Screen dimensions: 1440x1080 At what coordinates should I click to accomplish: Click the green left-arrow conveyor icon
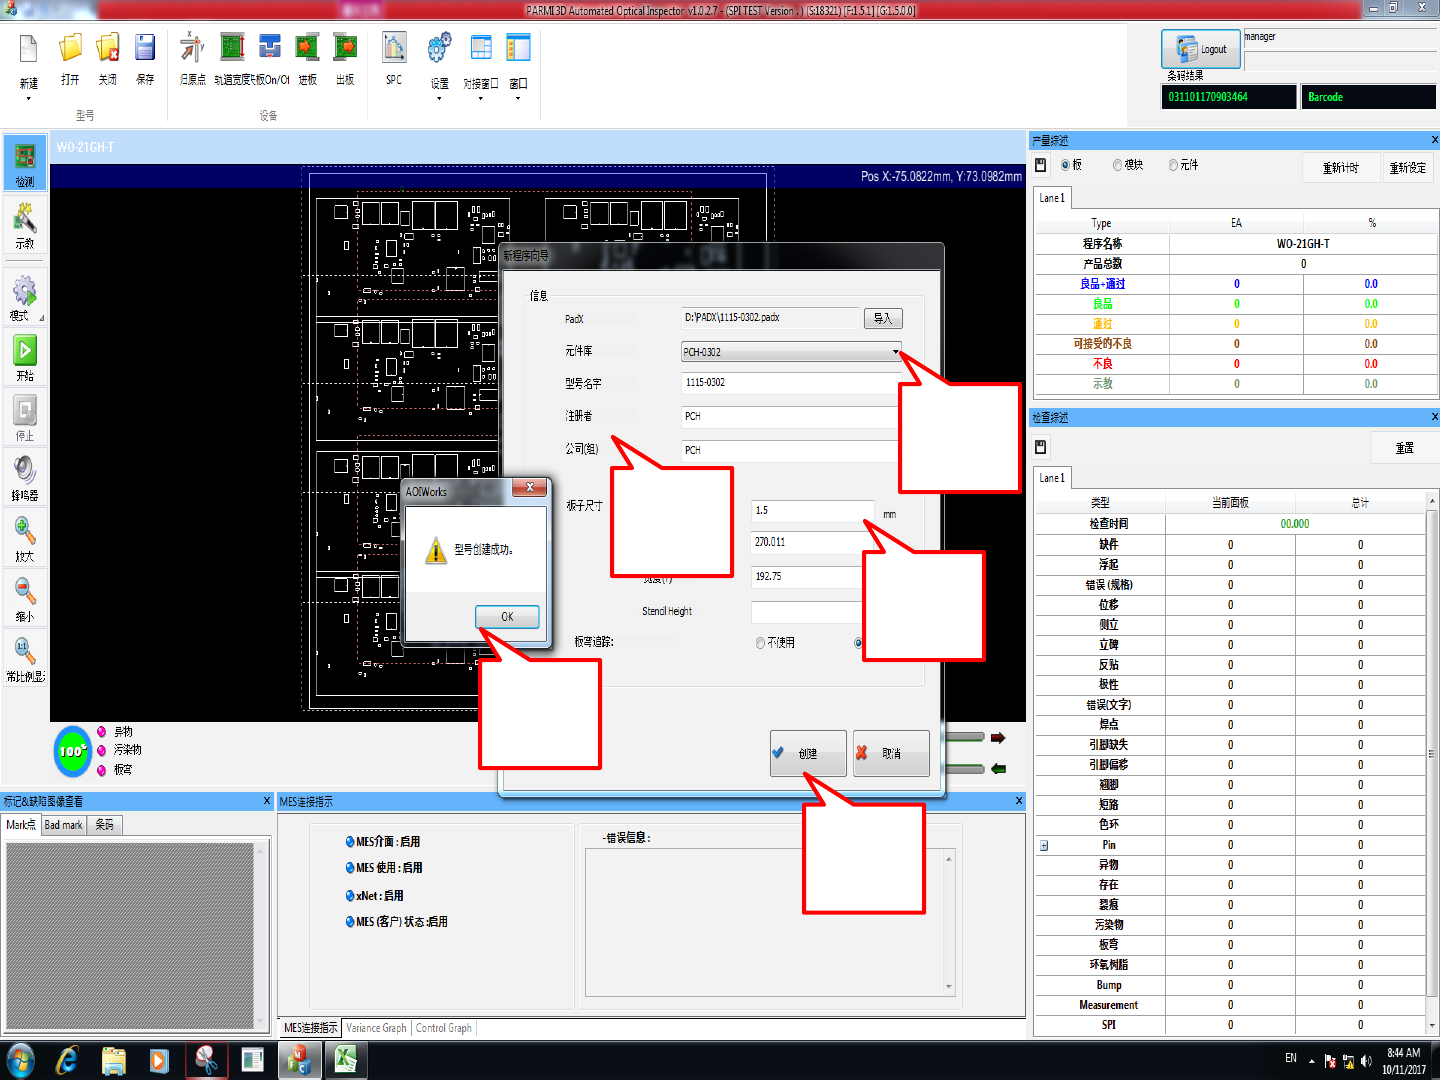998,769
